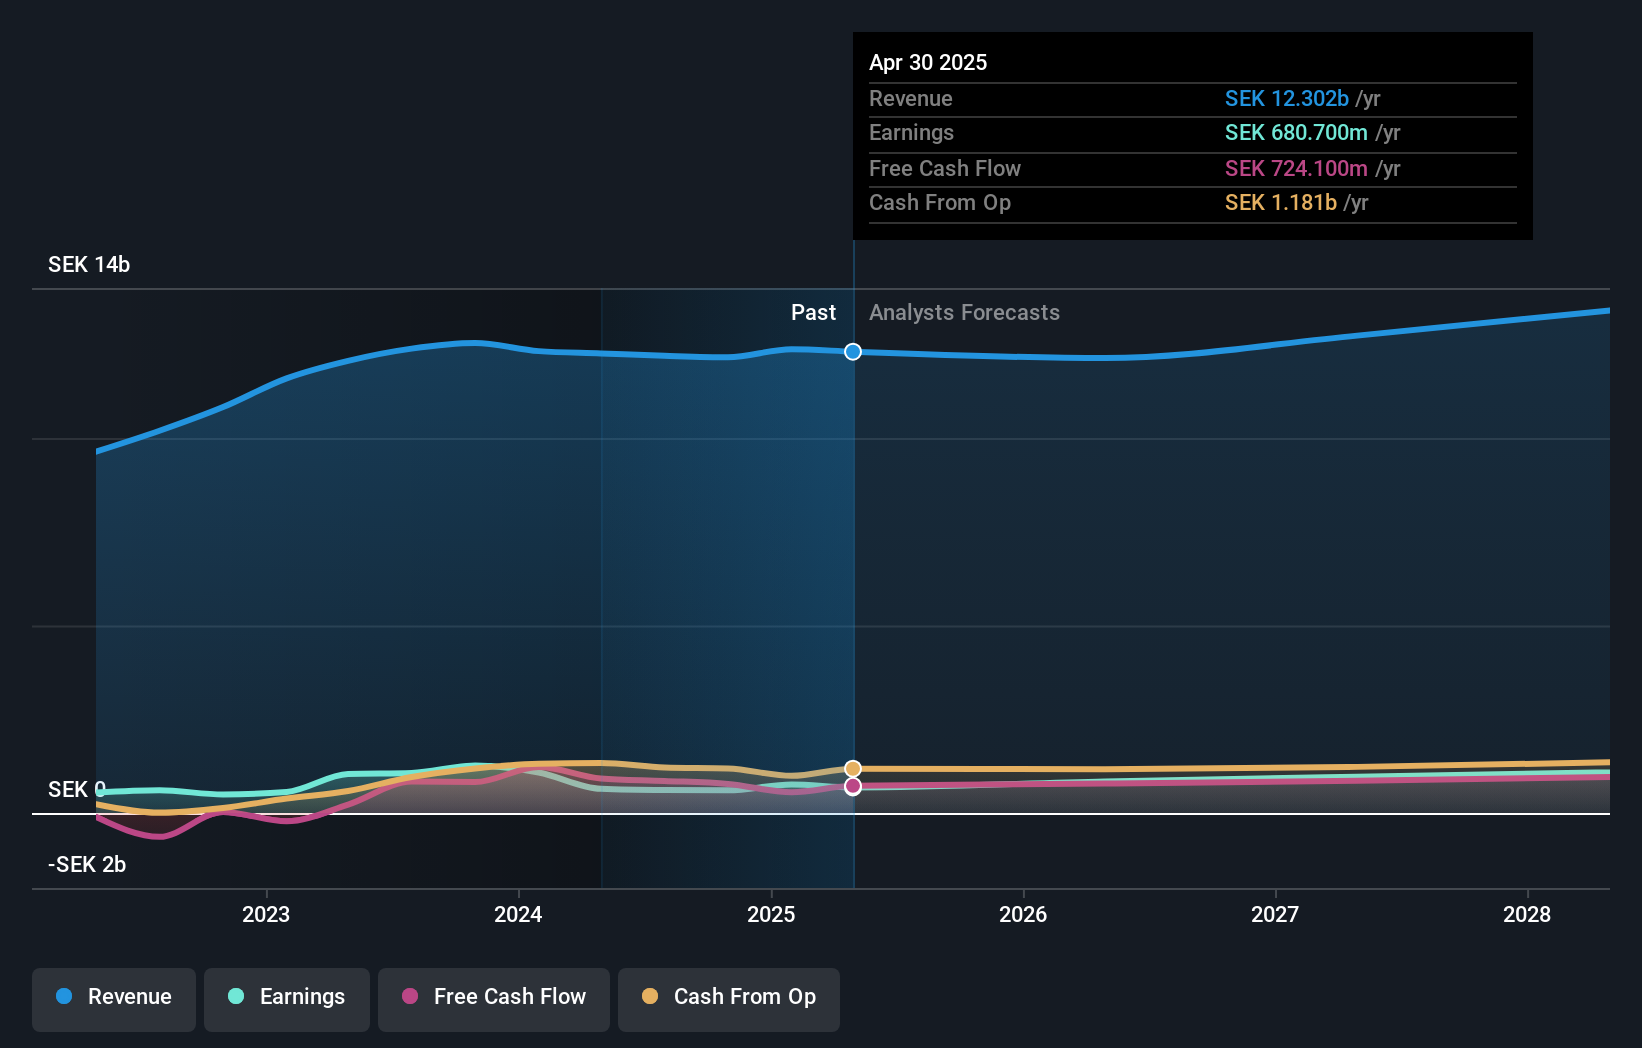Toggle the Cash From Op legend button

point(729,999)
